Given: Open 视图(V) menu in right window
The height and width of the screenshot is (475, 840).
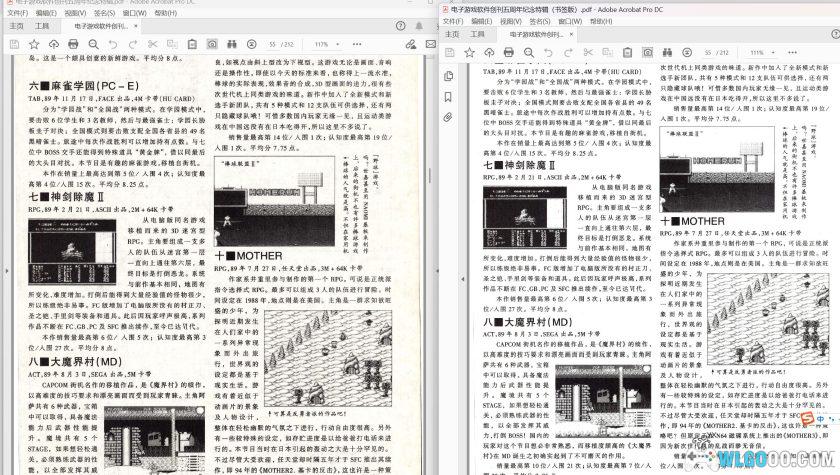Looking at the screenshot, I should tap(511, 21).
